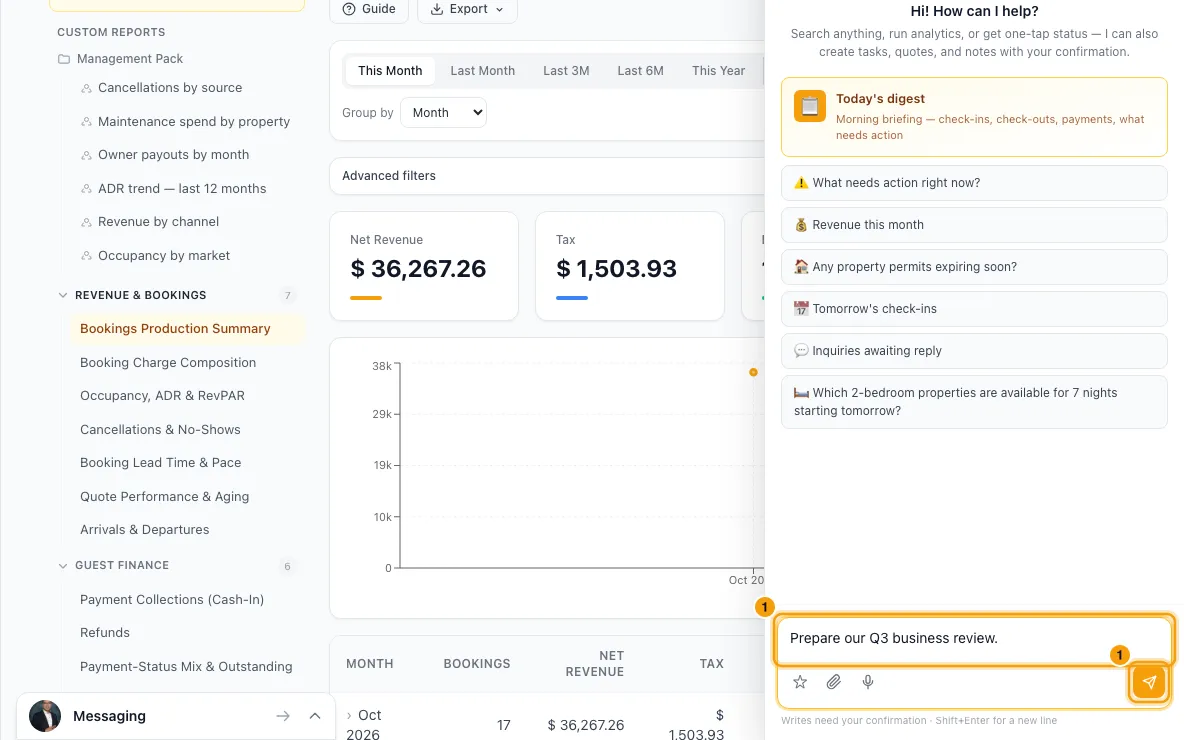Open Arrivals & Departures report
Image resolution: width=1184 pixels, height=740 pixels.
tap(144, 530)
